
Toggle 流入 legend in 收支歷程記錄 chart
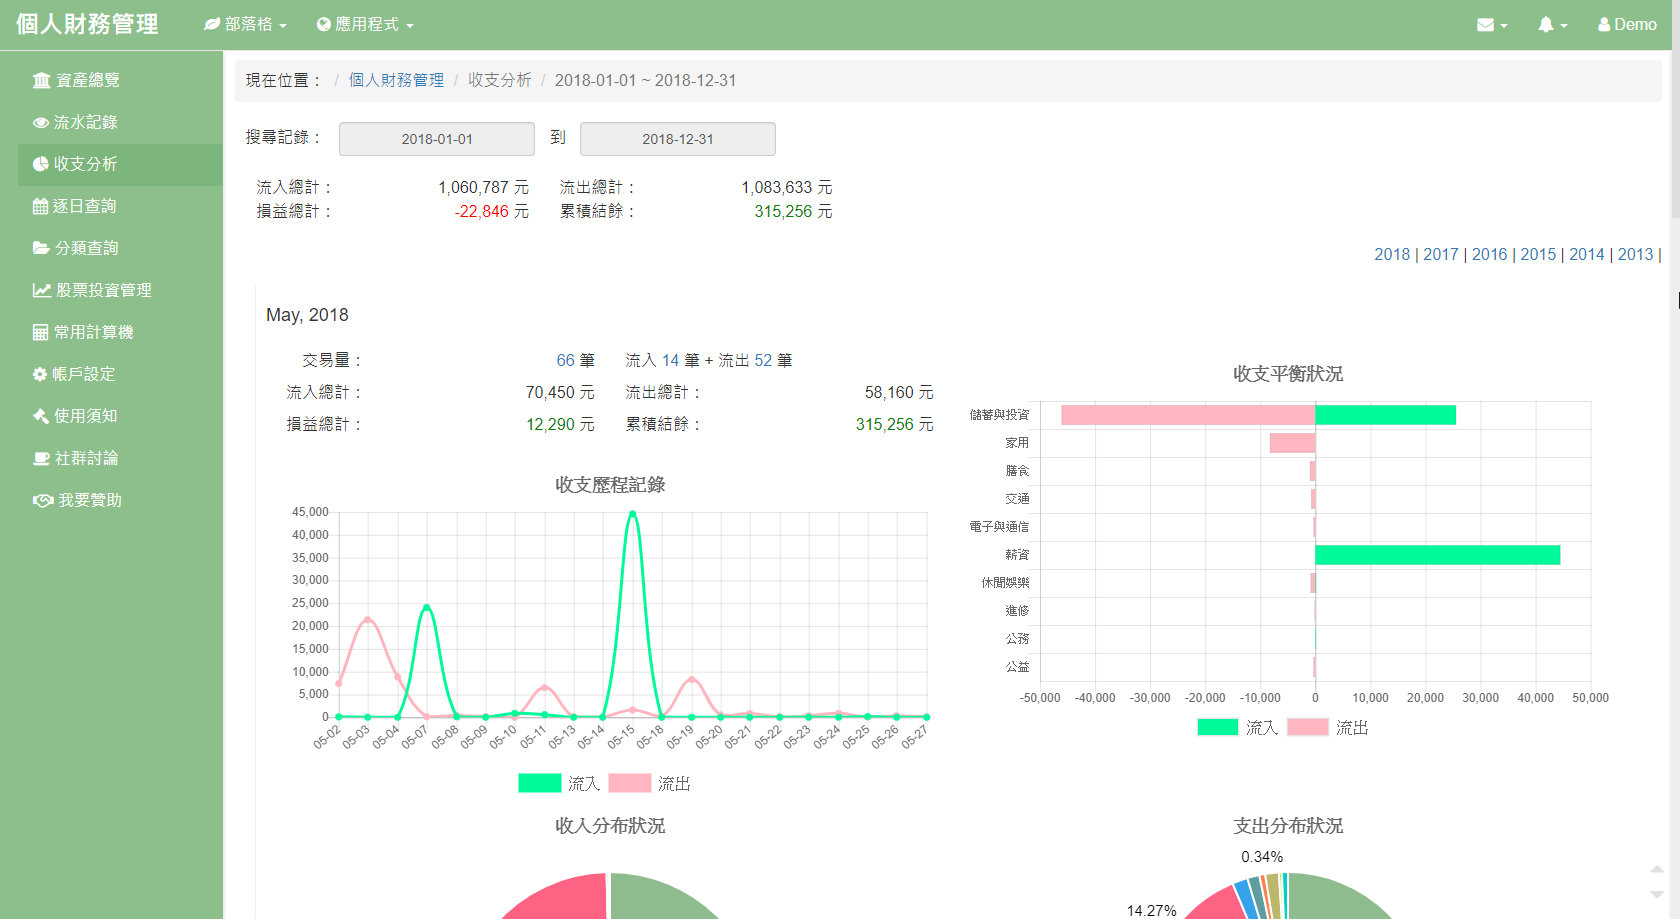click(x=559, y=784)
